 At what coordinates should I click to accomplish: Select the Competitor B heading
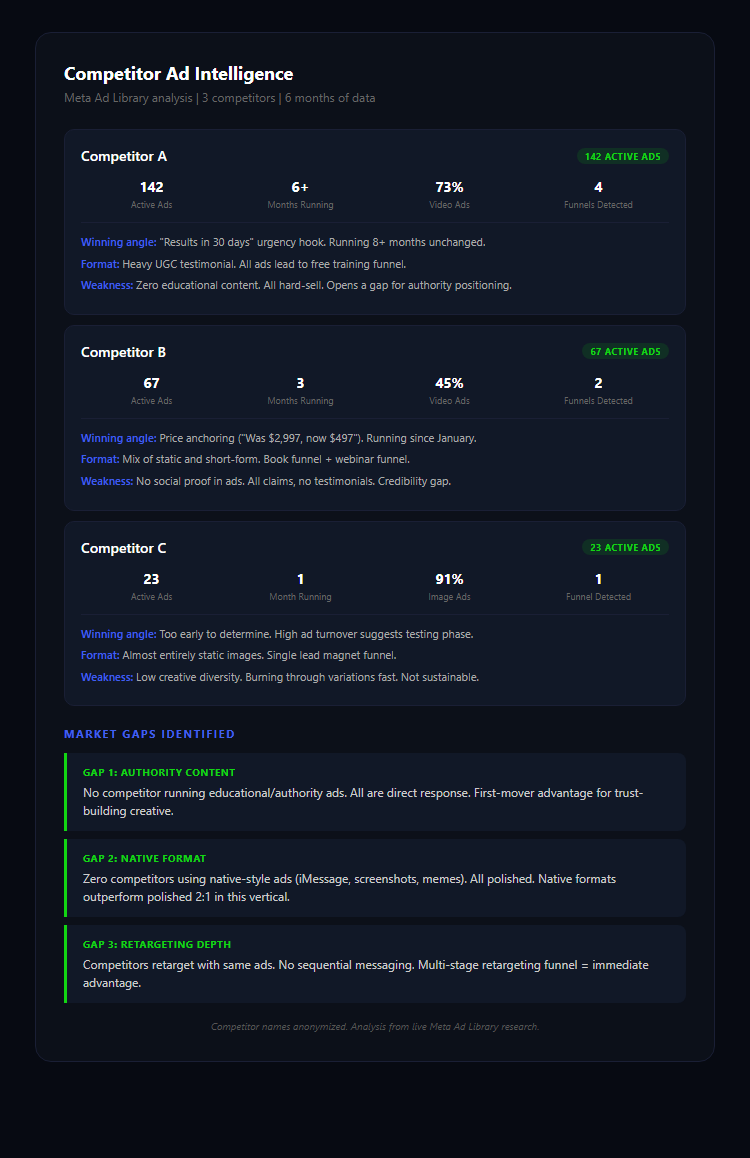point(124,352)
